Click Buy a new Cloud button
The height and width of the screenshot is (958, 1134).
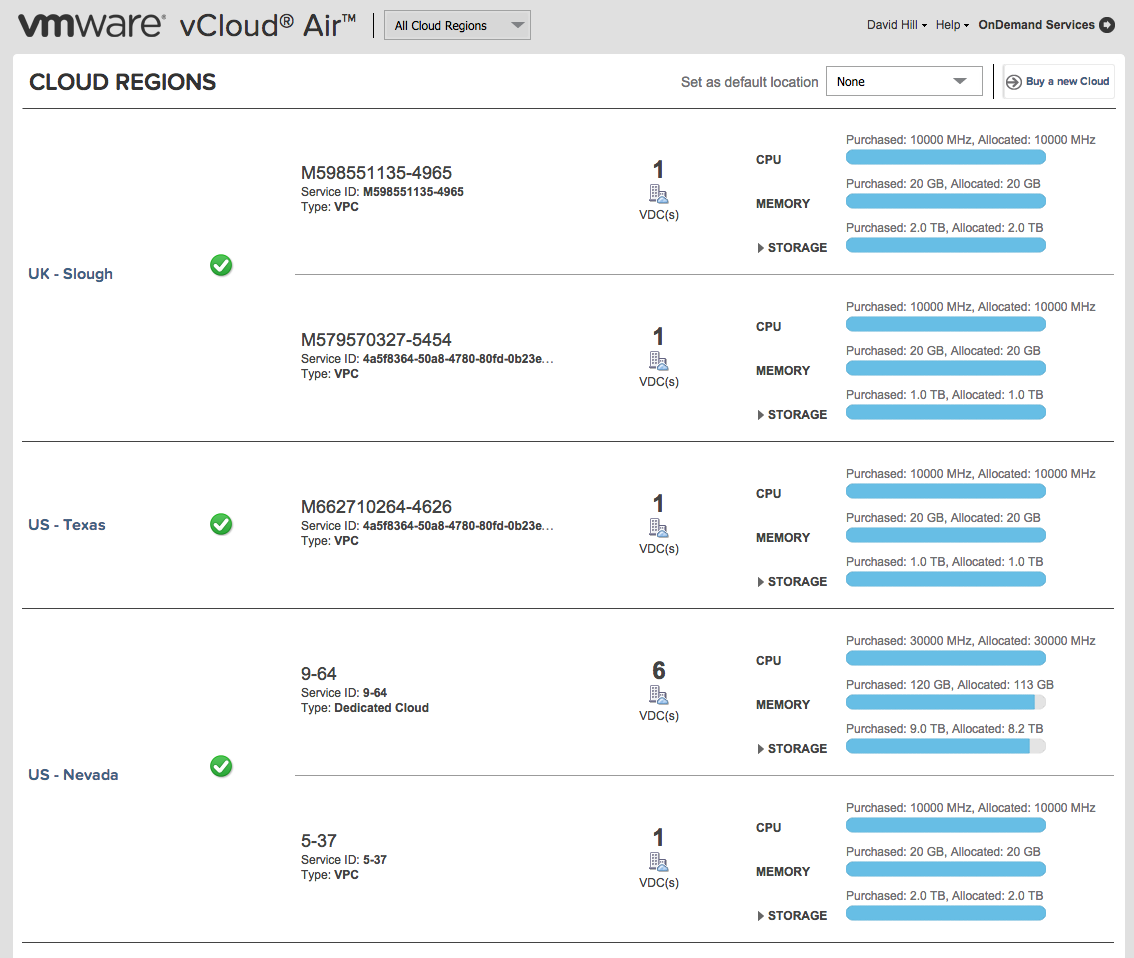click(x=1059, y=81)
